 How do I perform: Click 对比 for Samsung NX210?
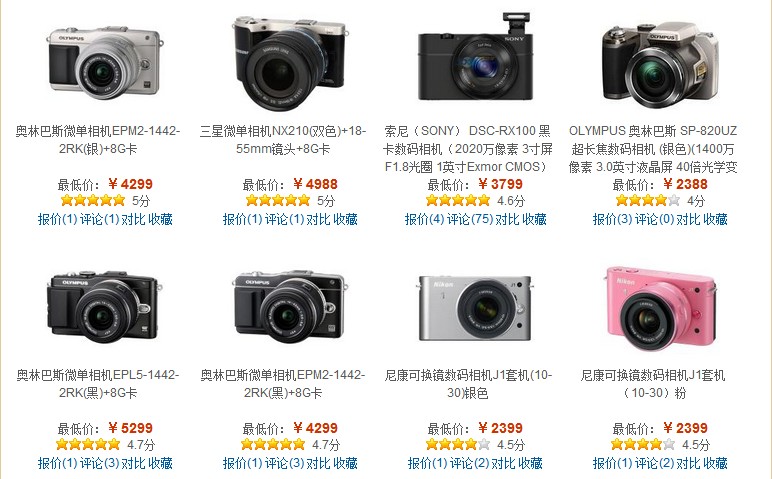click(x=318, y=219)
